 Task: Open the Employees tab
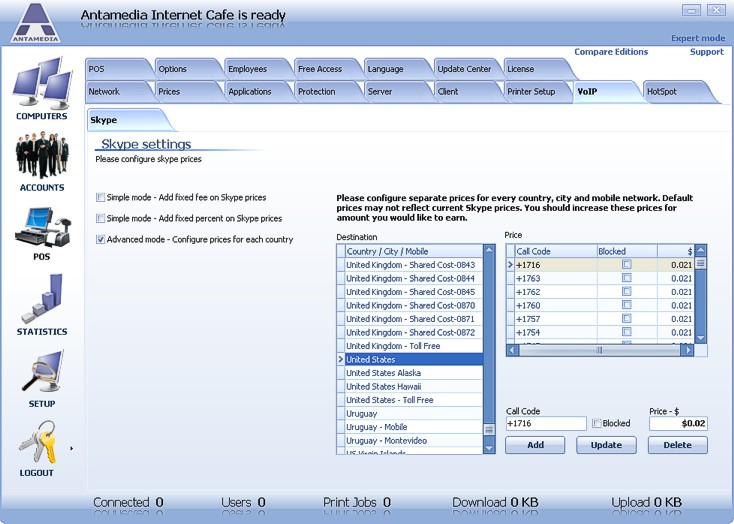257,69
